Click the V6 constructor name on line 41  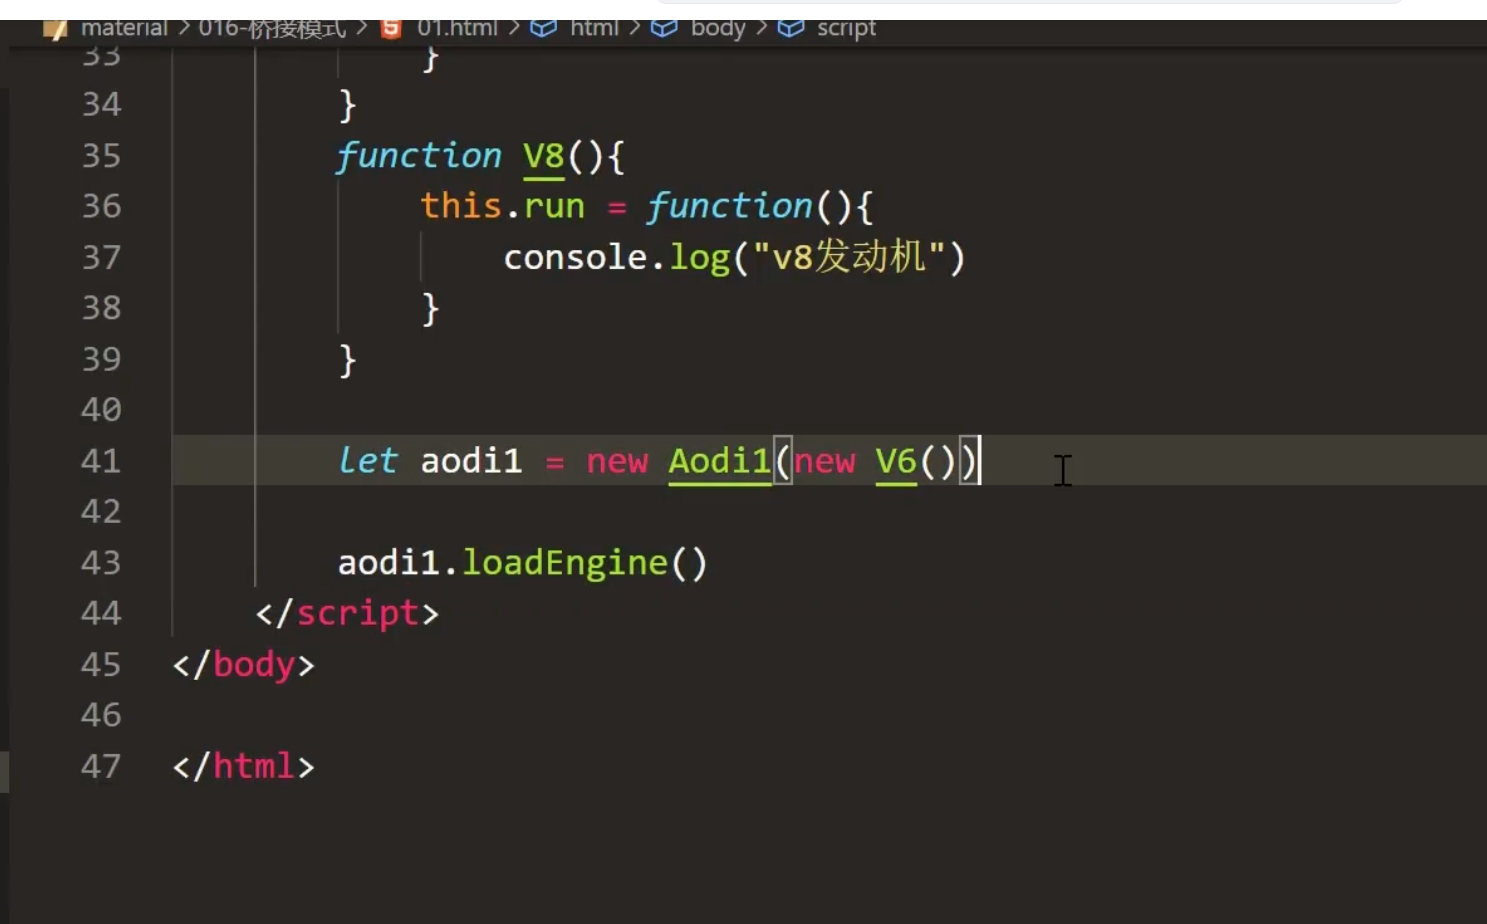(x=896, y=462)
